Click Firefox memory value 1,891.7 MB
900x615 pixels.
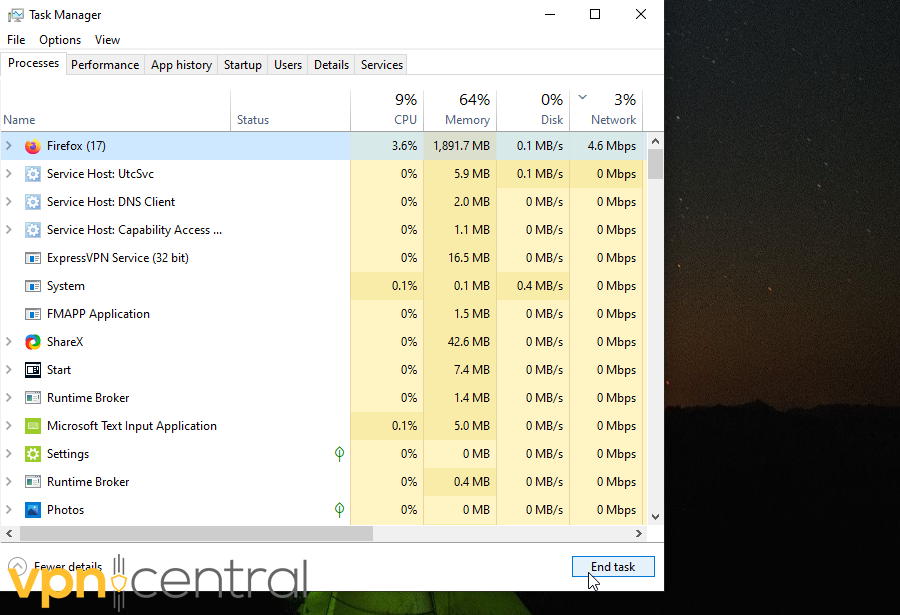point(461,146)
